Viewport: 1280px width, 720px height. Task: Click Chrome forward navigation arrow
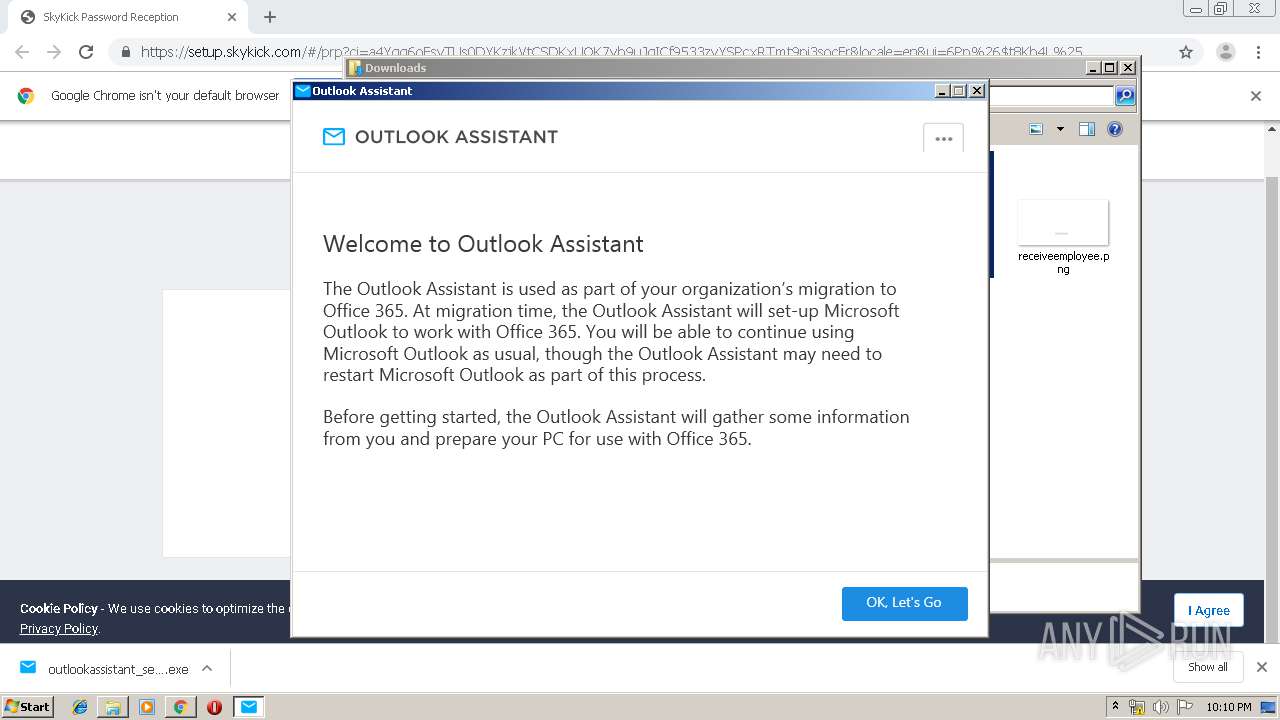point(54,52)
